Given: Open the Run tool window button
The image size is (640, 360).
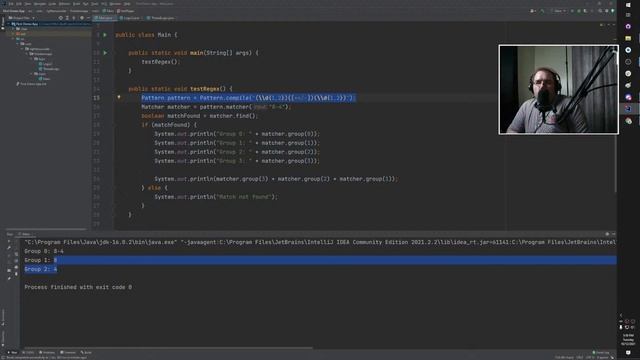Looking at the screenshot, I should [x=13, y=352].
